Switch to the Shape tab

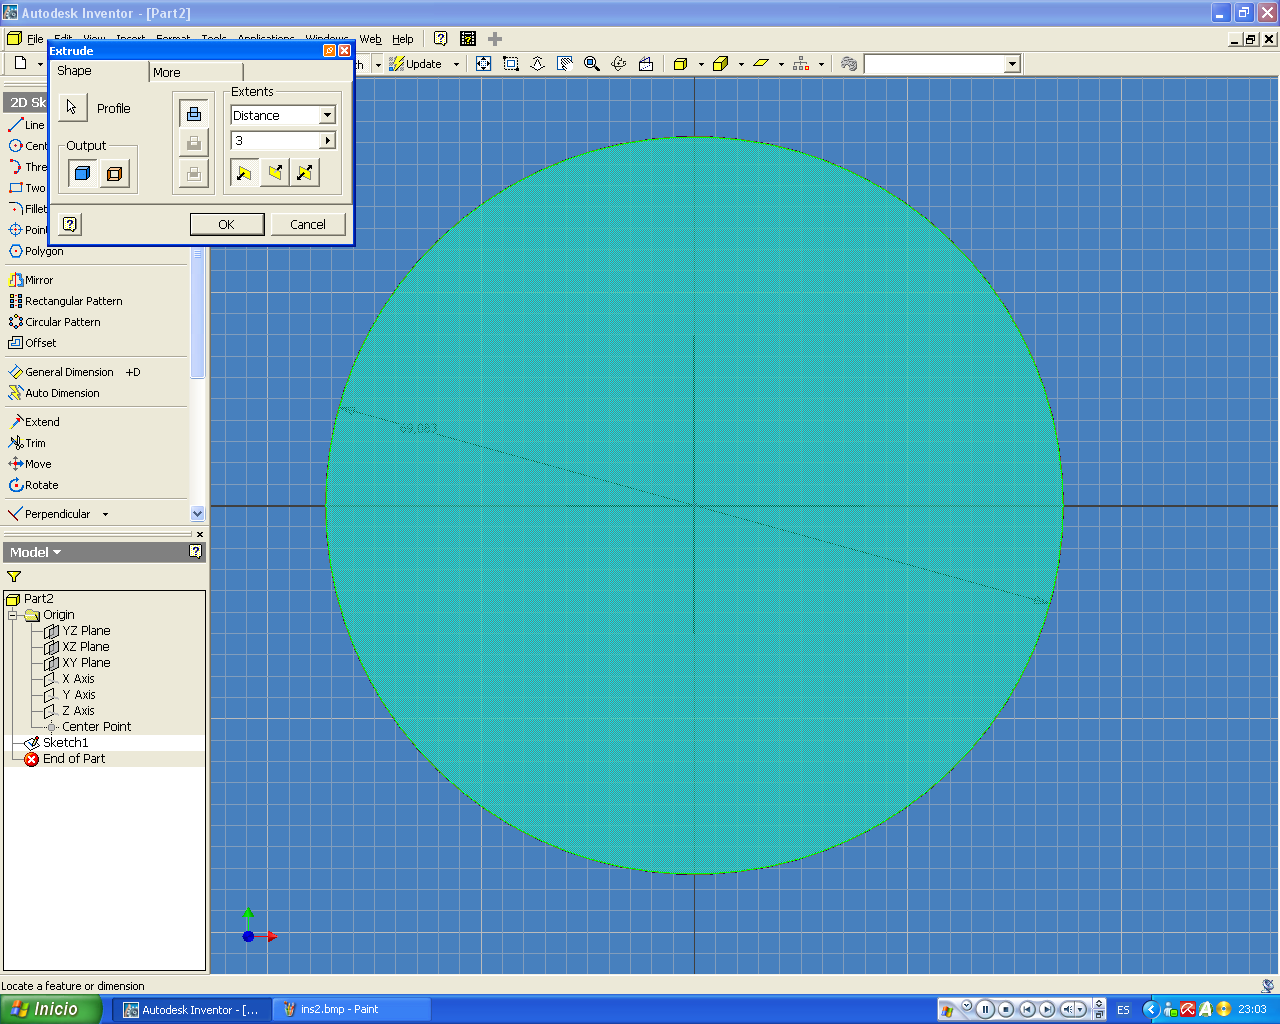pyautogui.click(x=100, y=71)
